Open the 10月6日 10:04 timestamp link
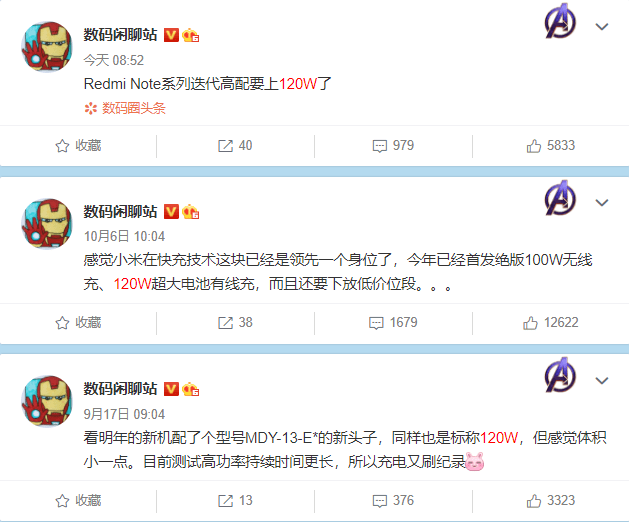Screen dimensions: 629x522 coord(124,236)
